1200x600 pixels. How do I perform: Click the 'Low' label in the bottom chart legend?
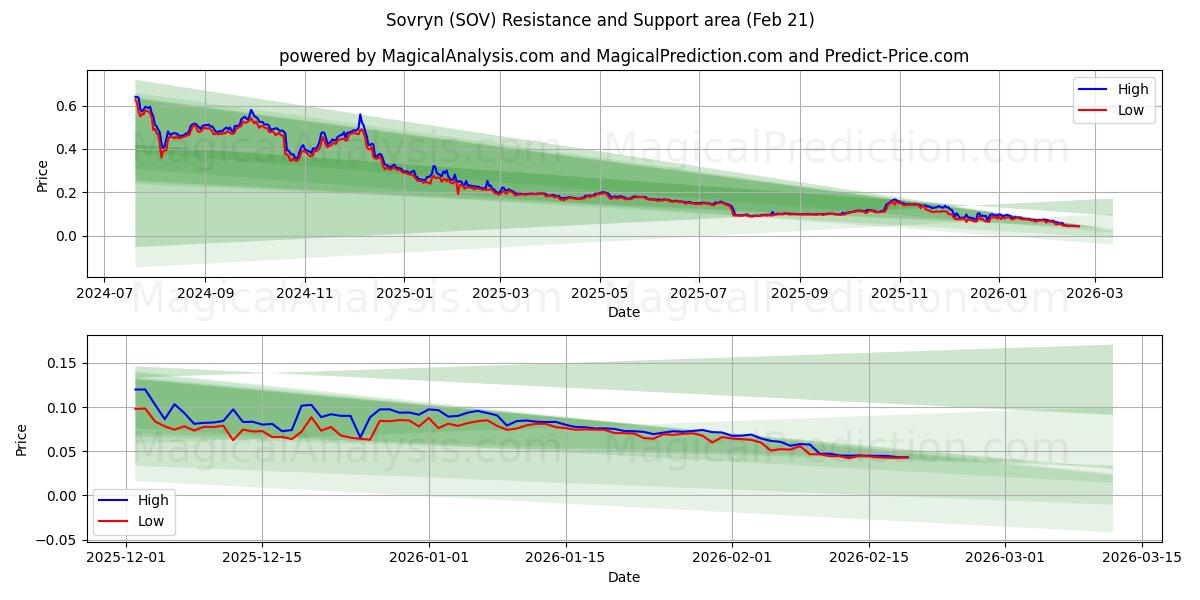tap(151, 521)
